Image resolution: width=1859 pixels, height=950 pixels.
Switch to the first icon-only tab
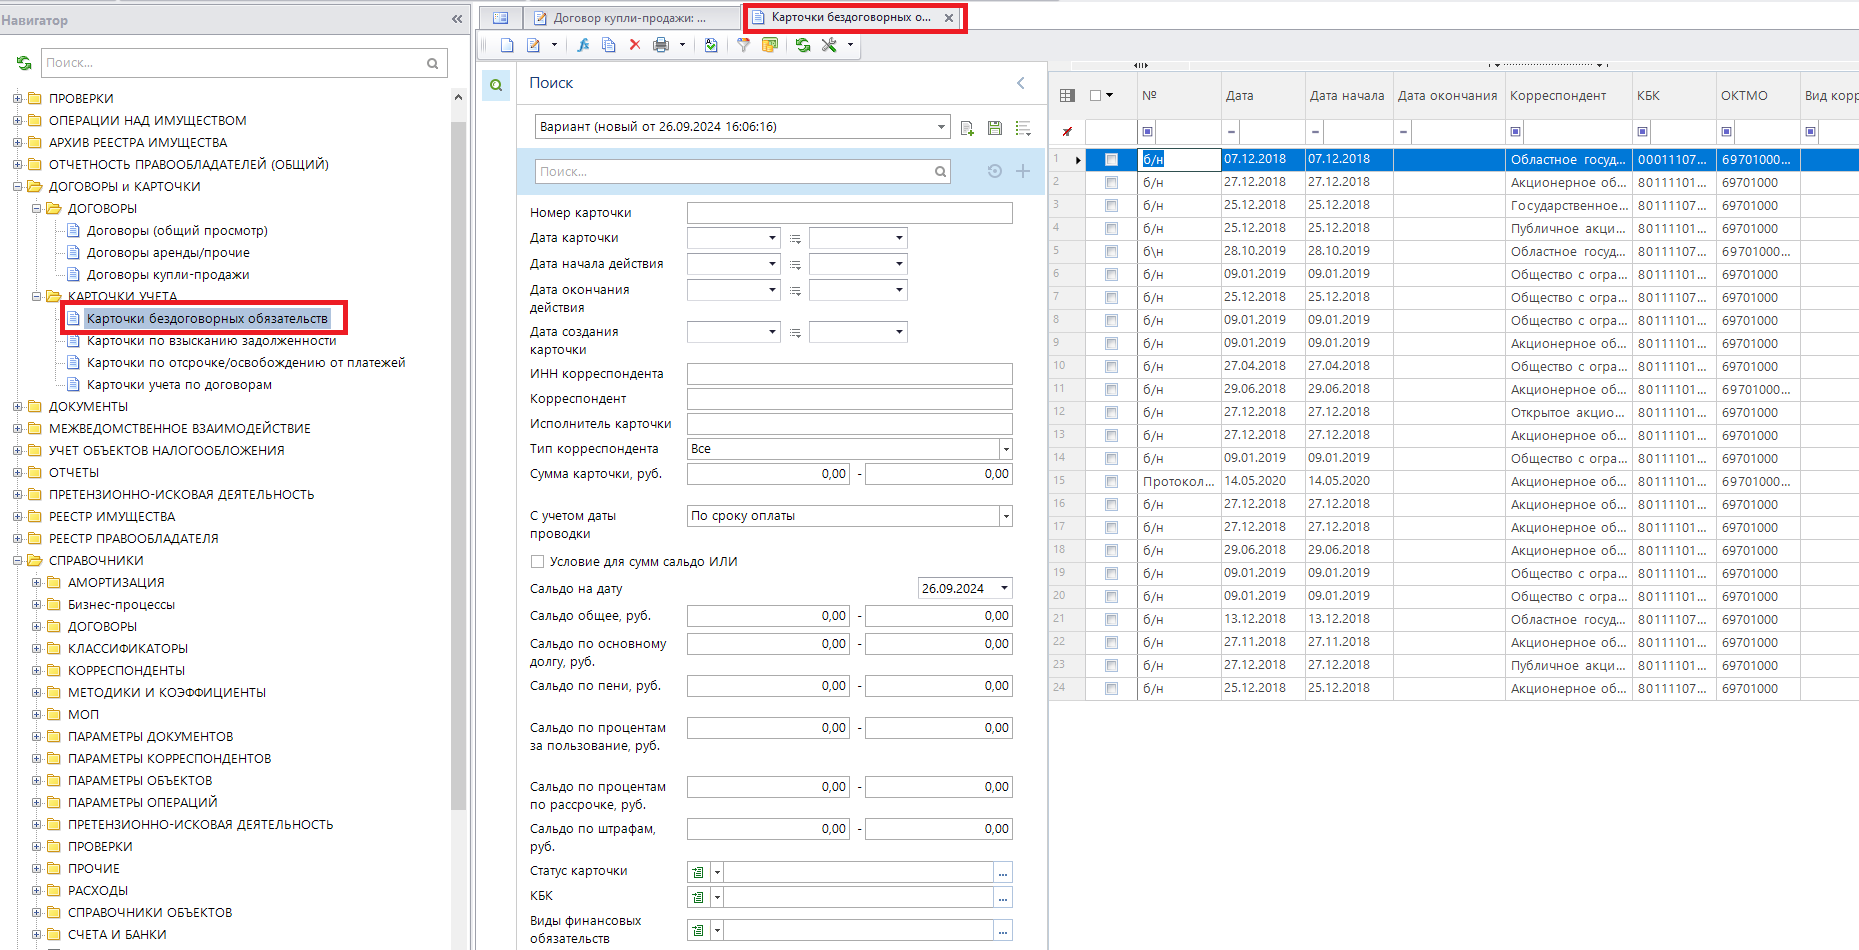501,18
